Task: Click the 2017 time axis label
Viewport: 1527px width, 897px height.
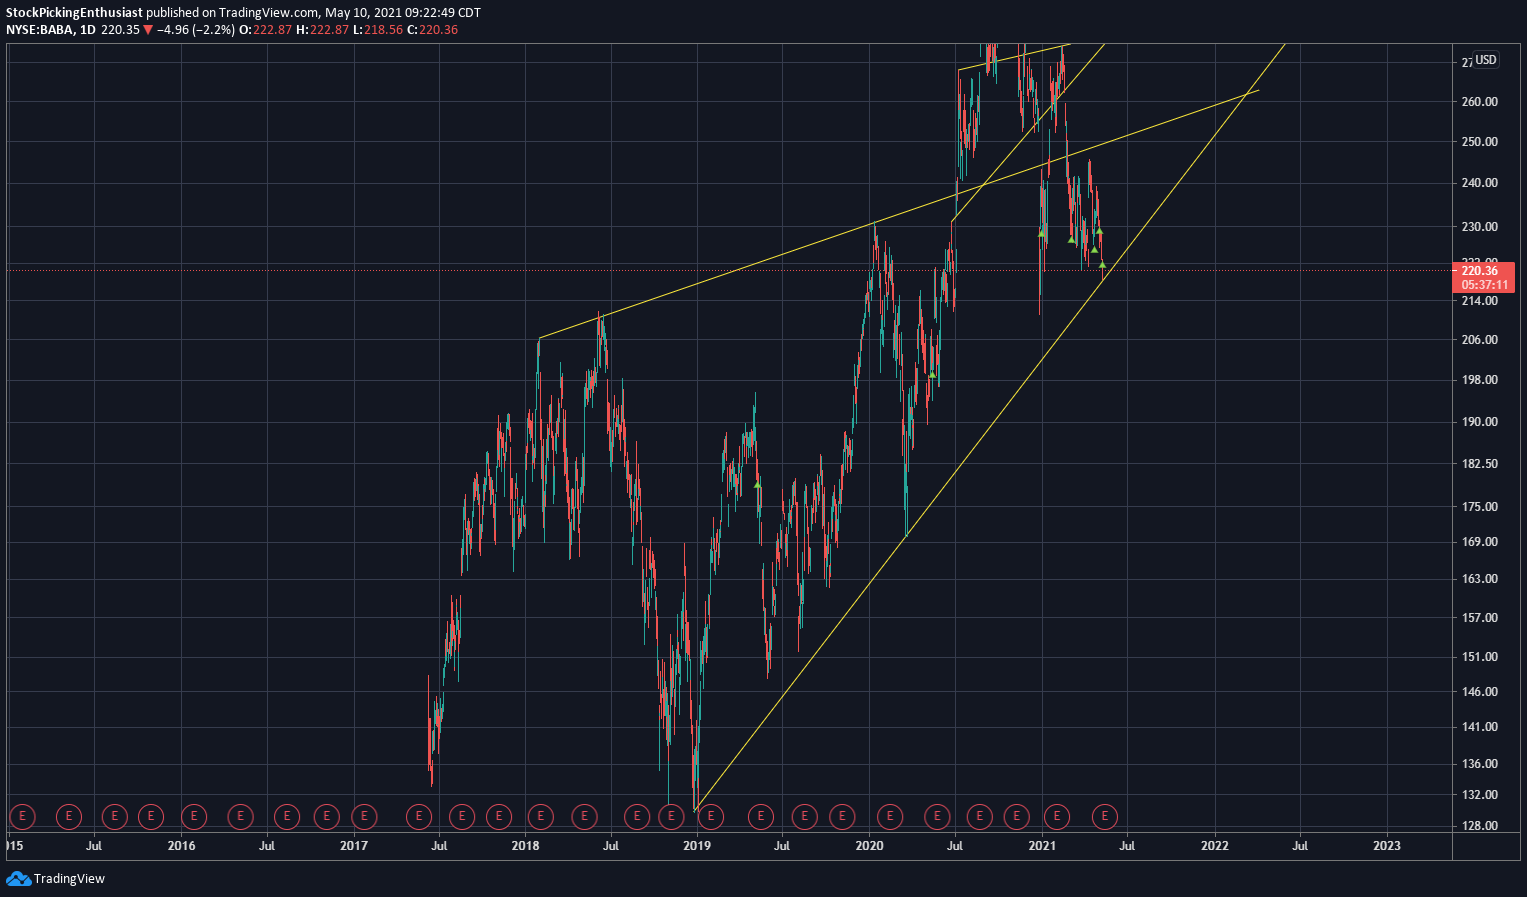Action: click(x=354, y=846)
